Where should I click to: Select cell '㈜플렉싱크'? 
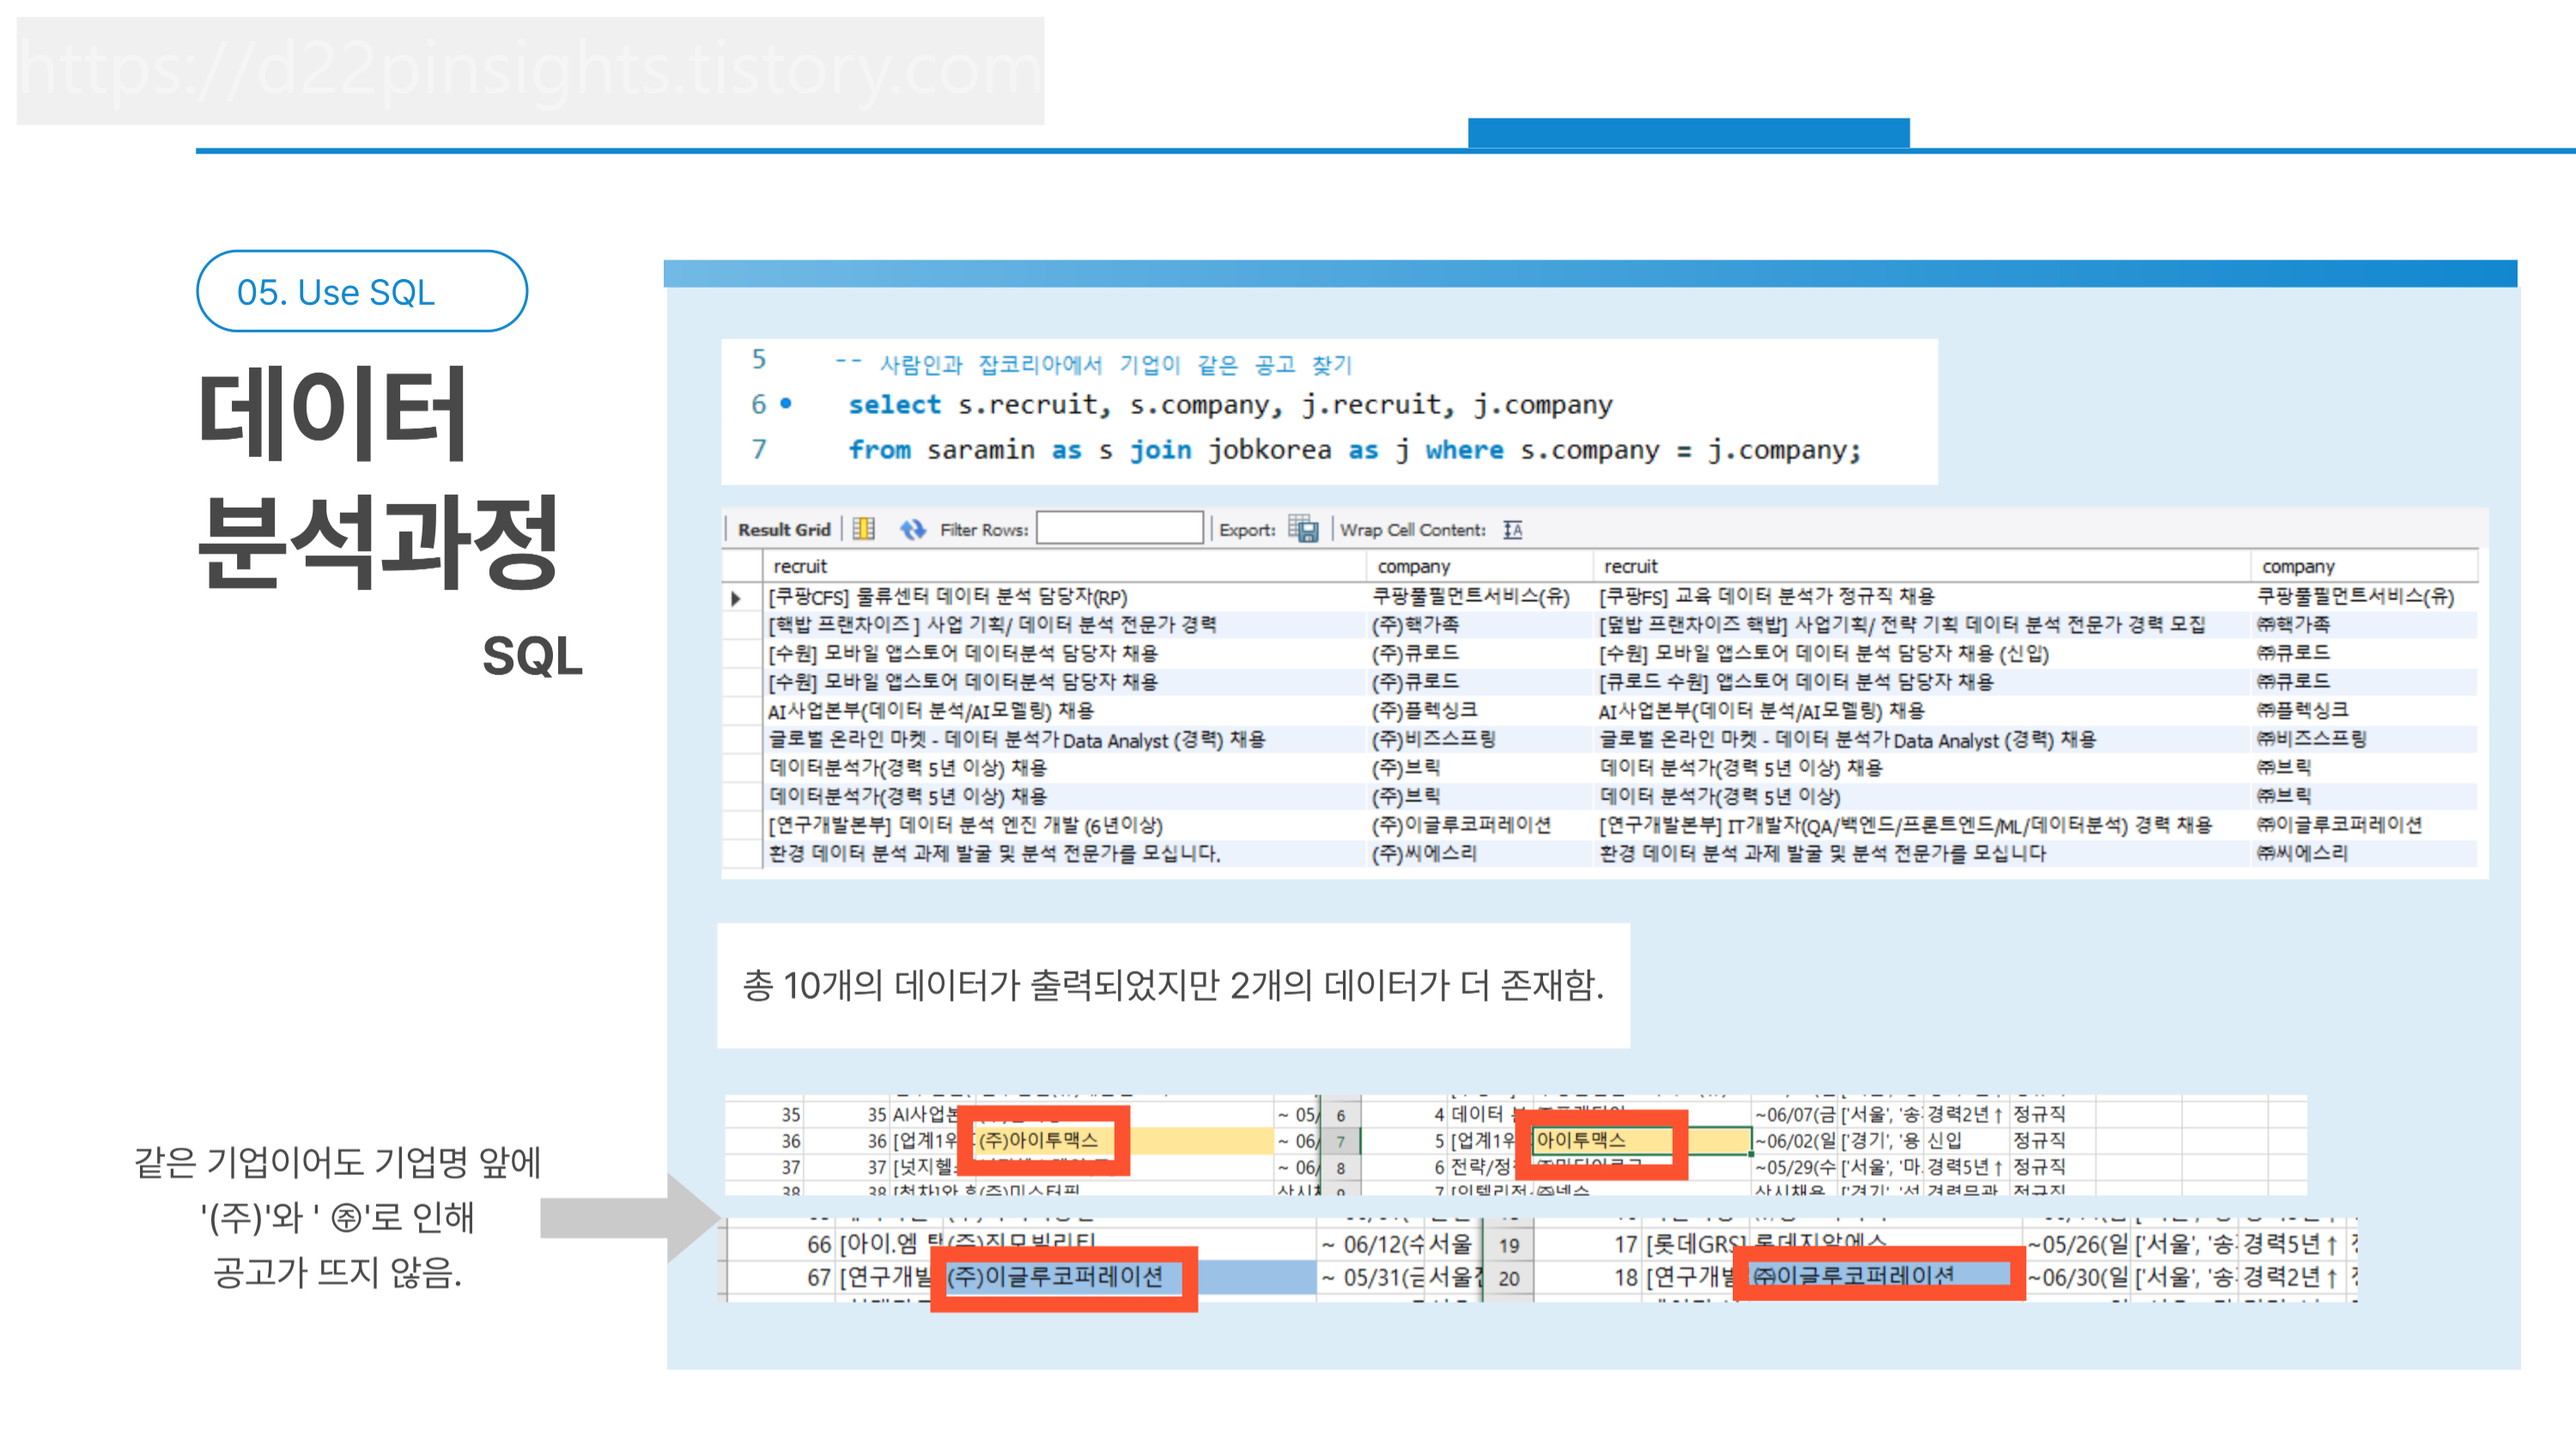click(x=2302, y=711)
